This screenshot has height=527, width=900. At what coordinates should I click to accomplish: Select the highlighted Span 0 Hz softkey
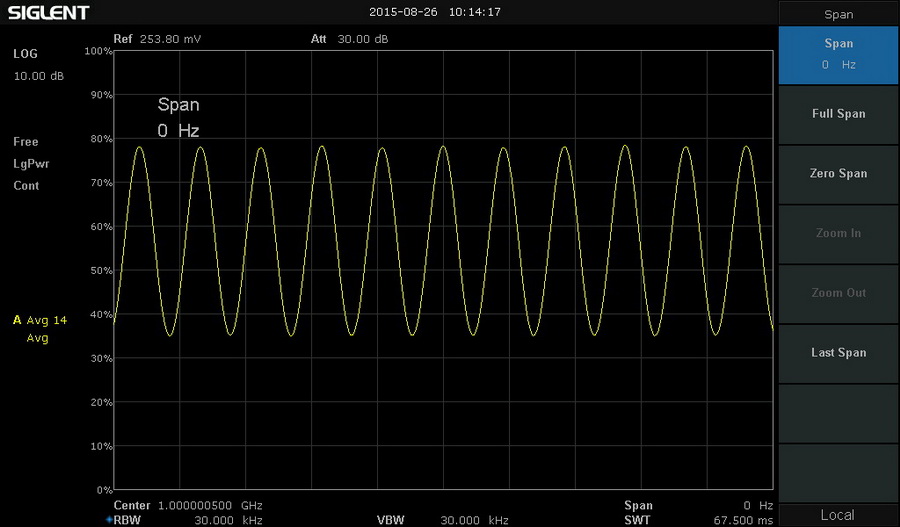tap(838, 54)
